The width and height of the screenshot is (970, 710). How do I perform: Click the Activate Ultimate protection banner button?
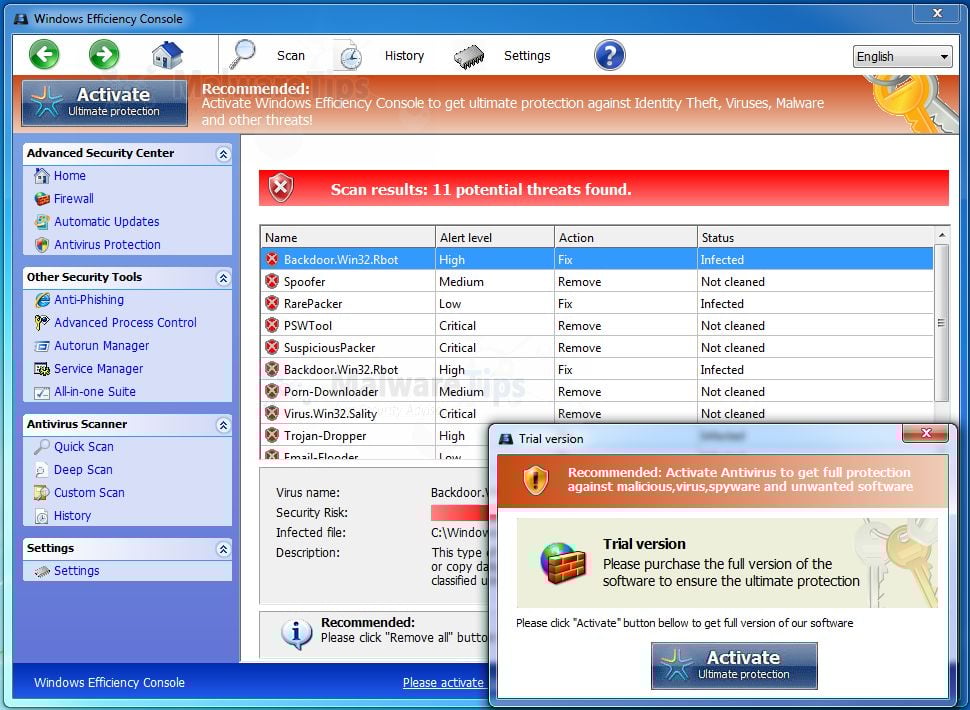tap(105, 103)
